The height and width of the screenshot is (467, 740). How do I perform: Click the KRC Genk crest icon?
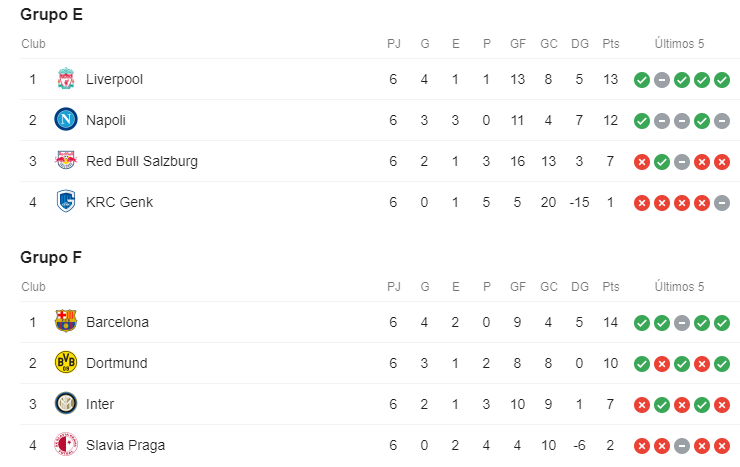click(65, 202)
